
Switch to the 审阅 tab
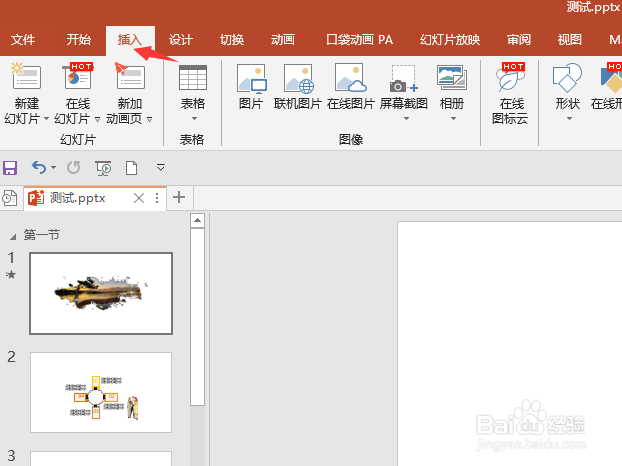pos(519,40)
